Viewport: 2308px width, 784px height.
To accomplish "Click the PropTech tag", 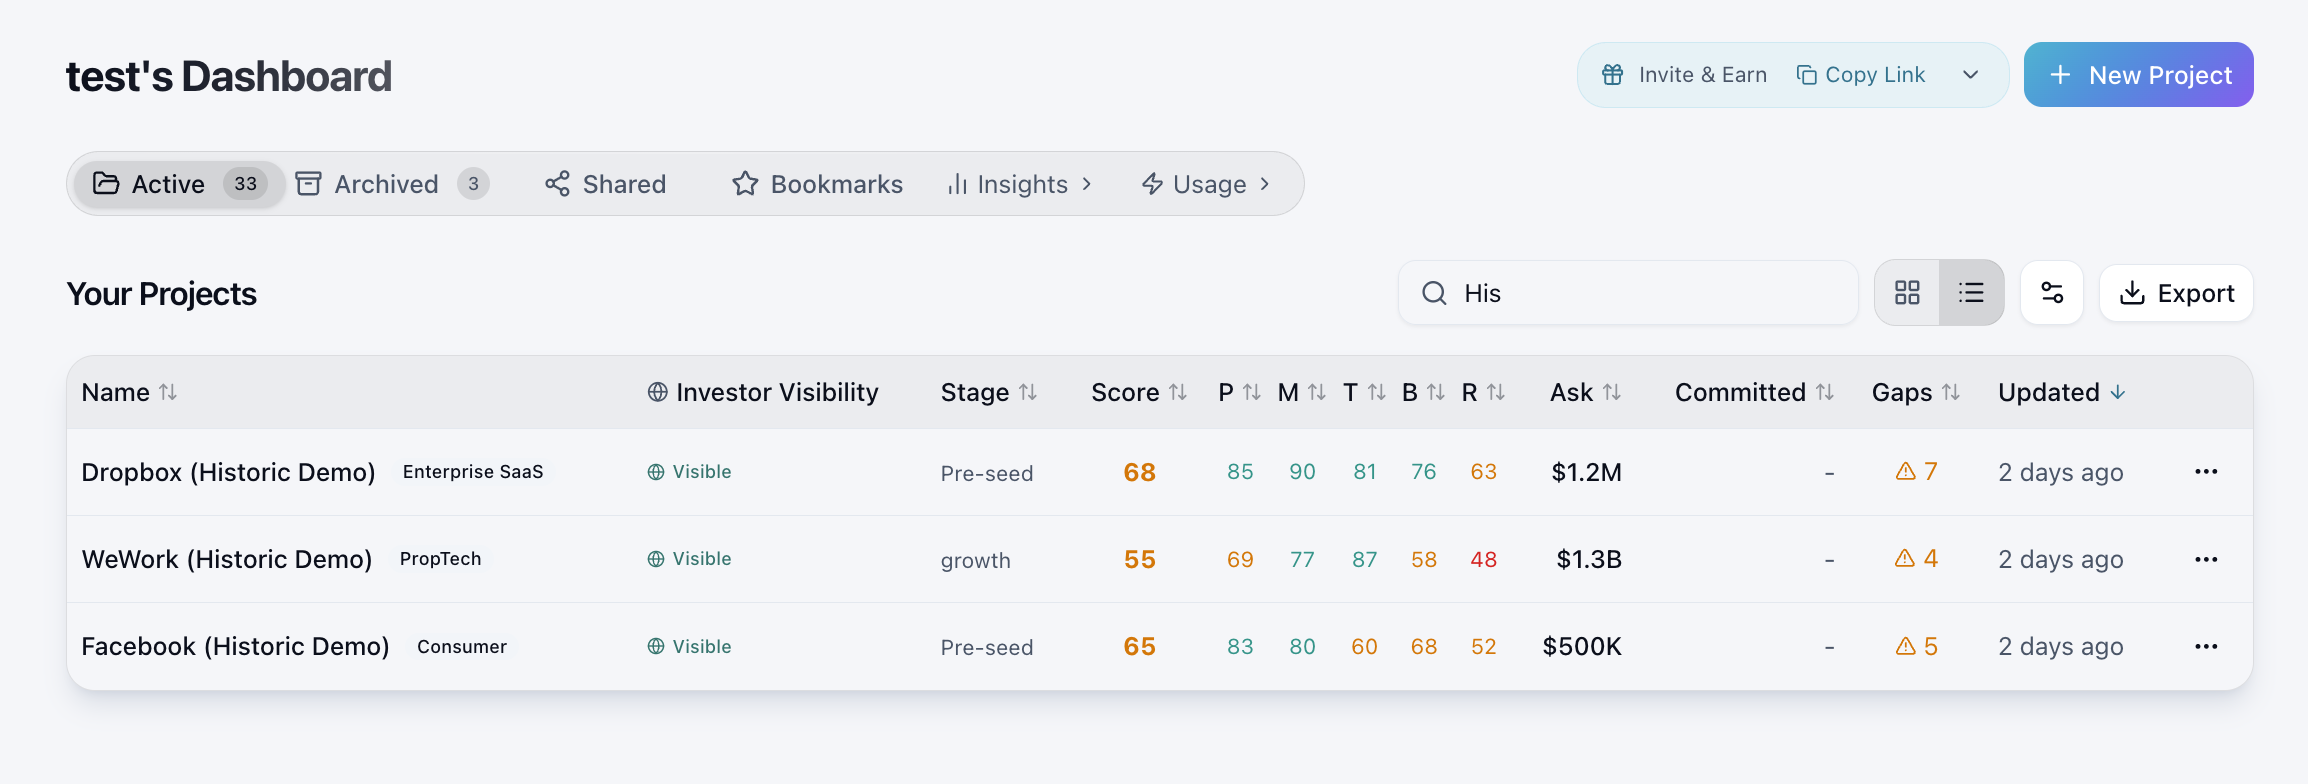I will [x=440, y=559].
